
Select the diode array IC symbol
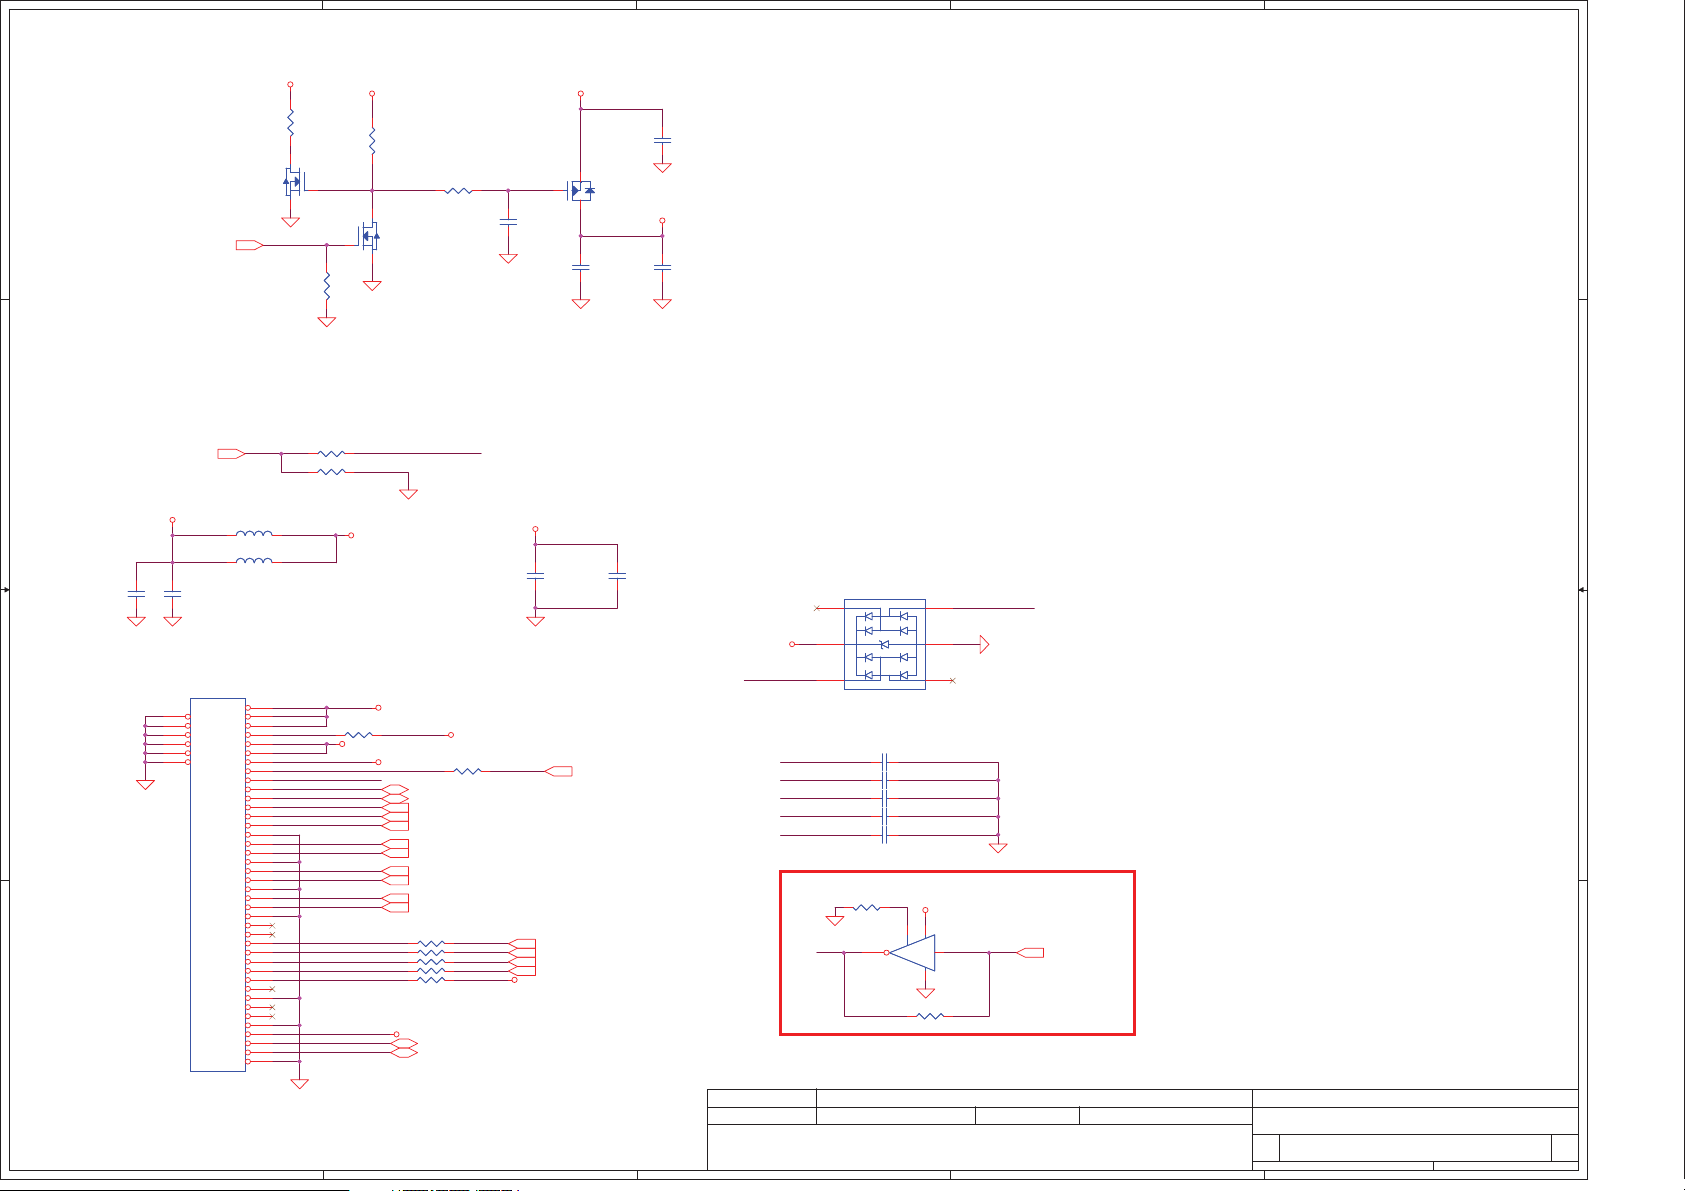click(x=885, y=644)
